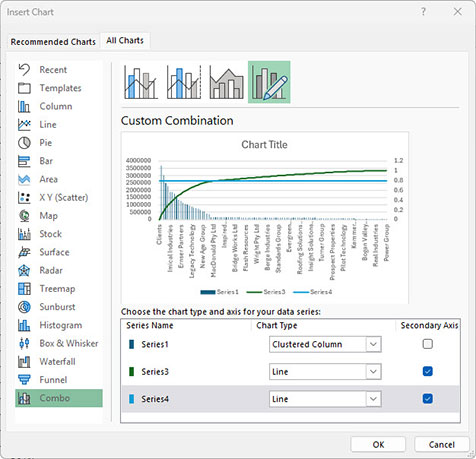This screenshot has height=459, width=476.
Task: Choose Clustered Column - Line combo subtype
Action: (141, 82)
